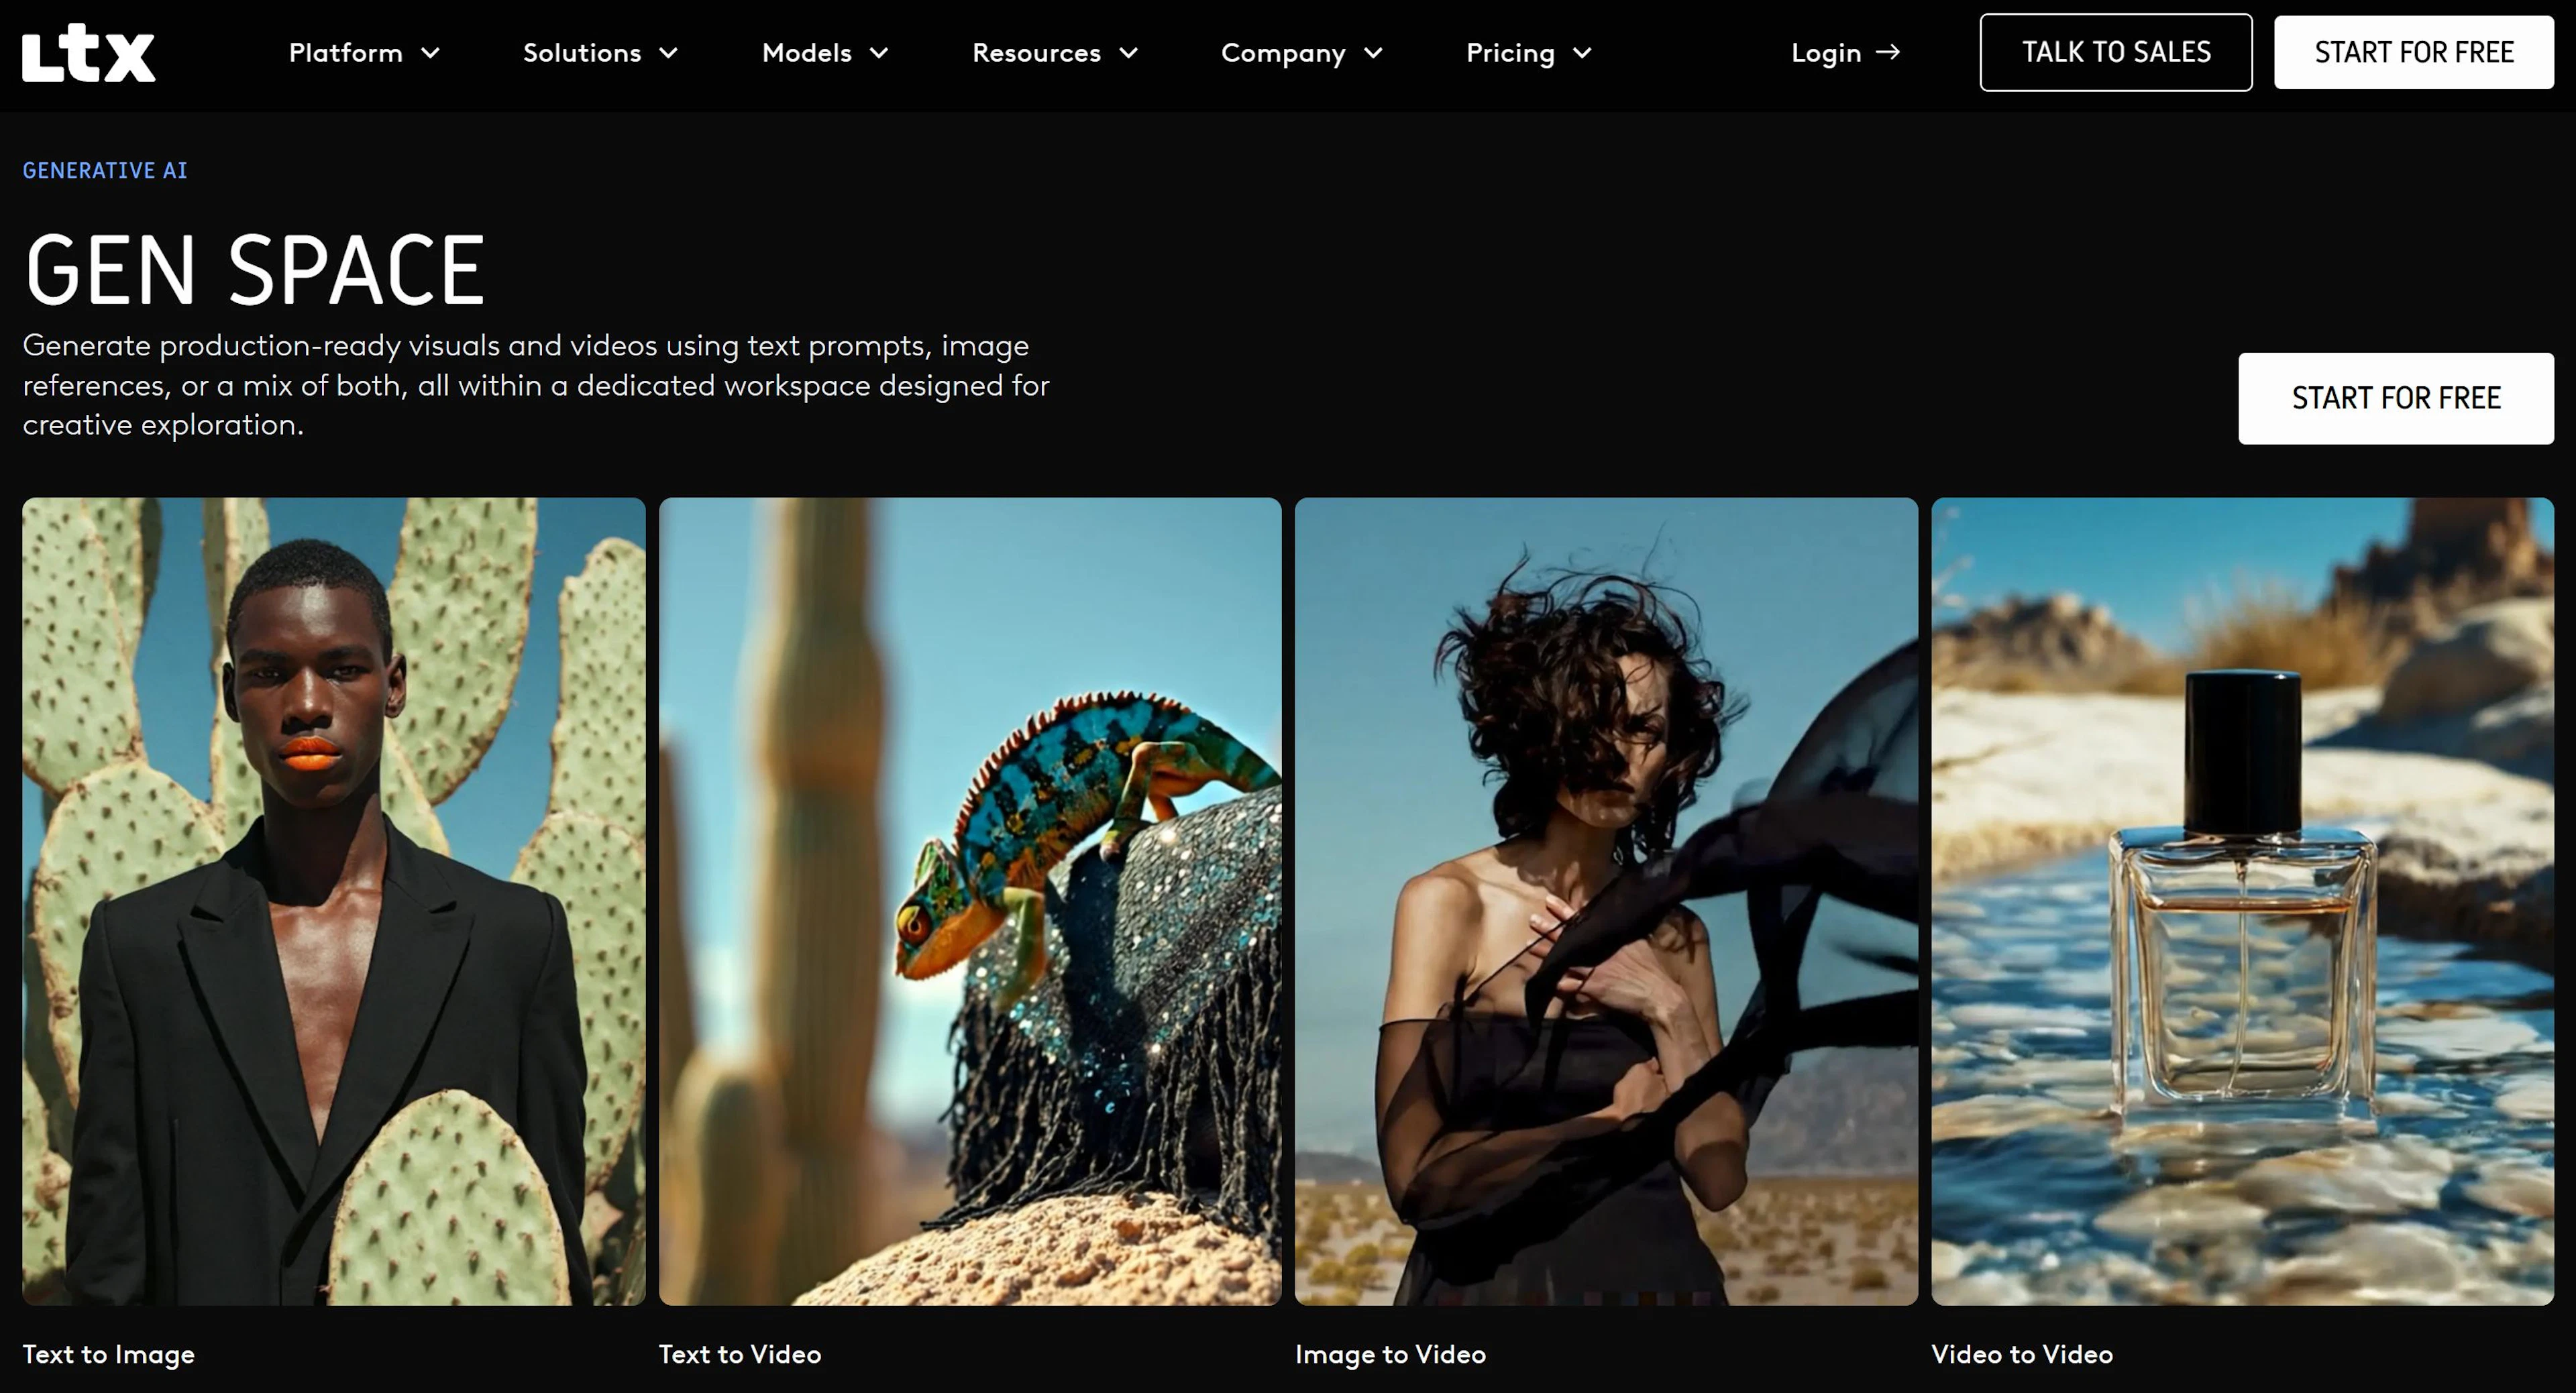
Task: Expand the Models menu chevron
Action: pos(879,53)
